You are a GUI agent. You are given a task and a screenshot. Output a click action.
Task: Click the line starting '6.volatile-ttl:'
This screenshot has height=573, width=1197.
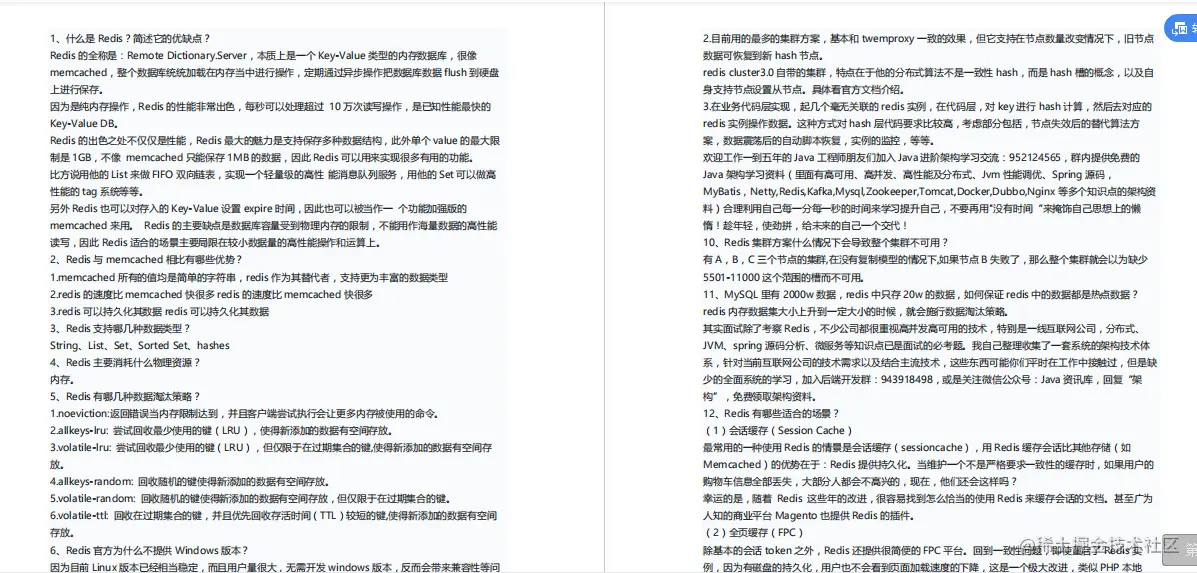[x=273, y=515]
